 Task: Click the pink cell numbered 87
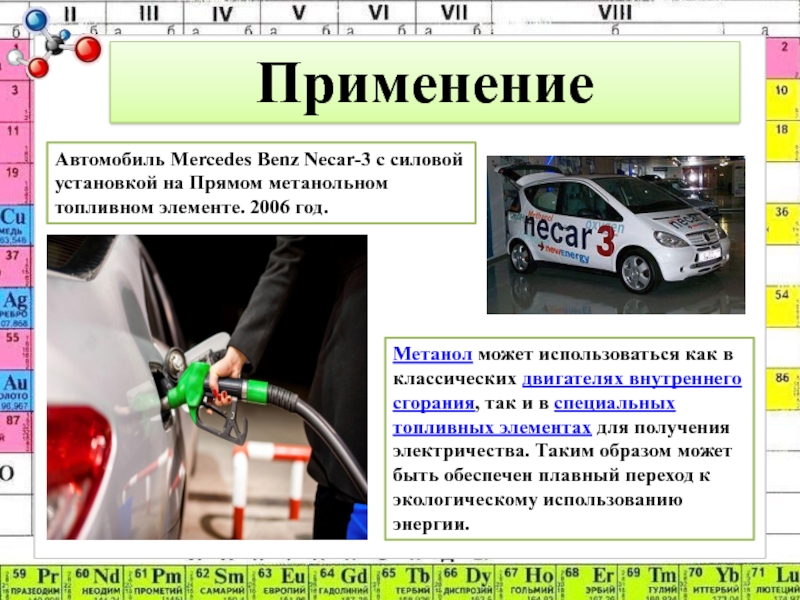coord(15,433)
